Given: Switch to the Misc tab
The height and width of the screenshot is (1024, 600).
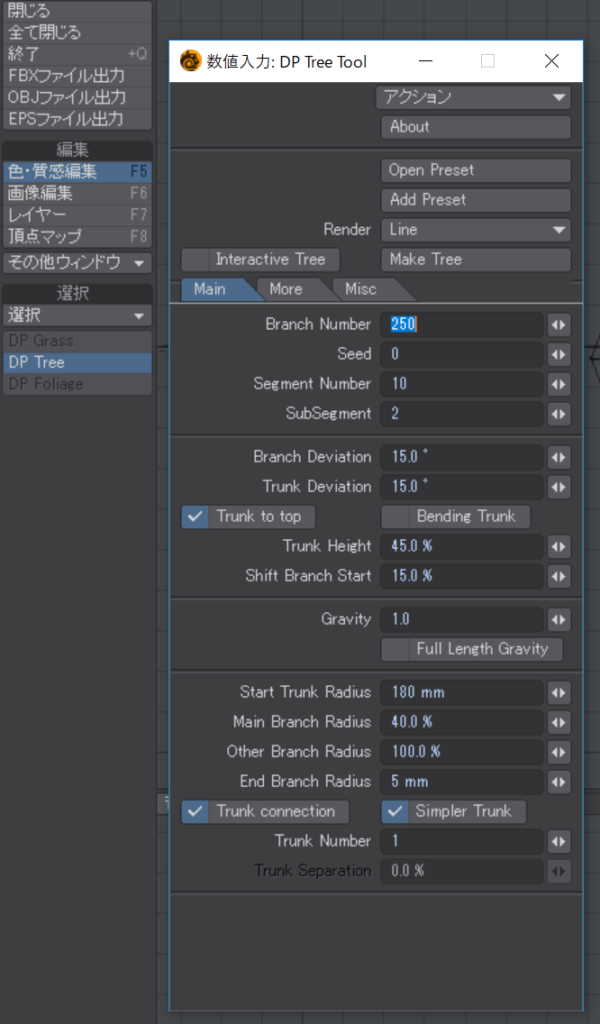Looking at the screenshot, I should pyautogui.click(x=360, y=289).
